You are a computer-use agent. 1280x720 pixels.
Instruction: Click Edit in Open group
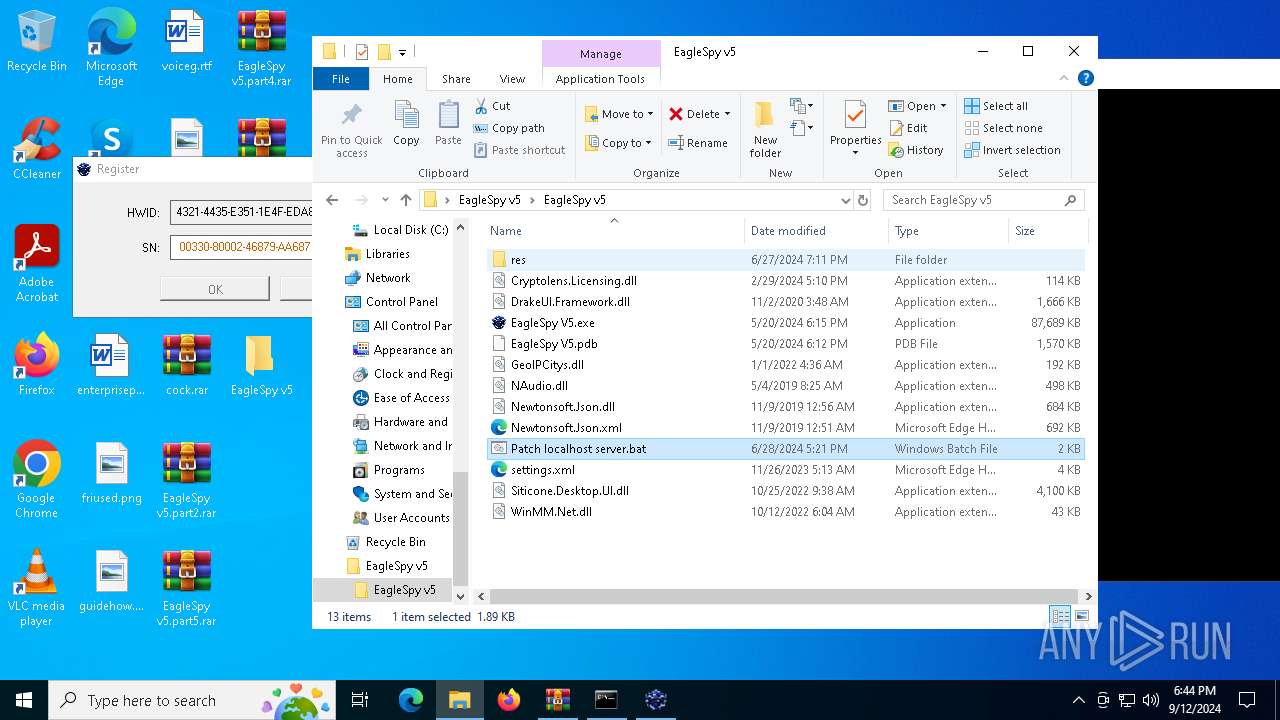click(908, 128)
